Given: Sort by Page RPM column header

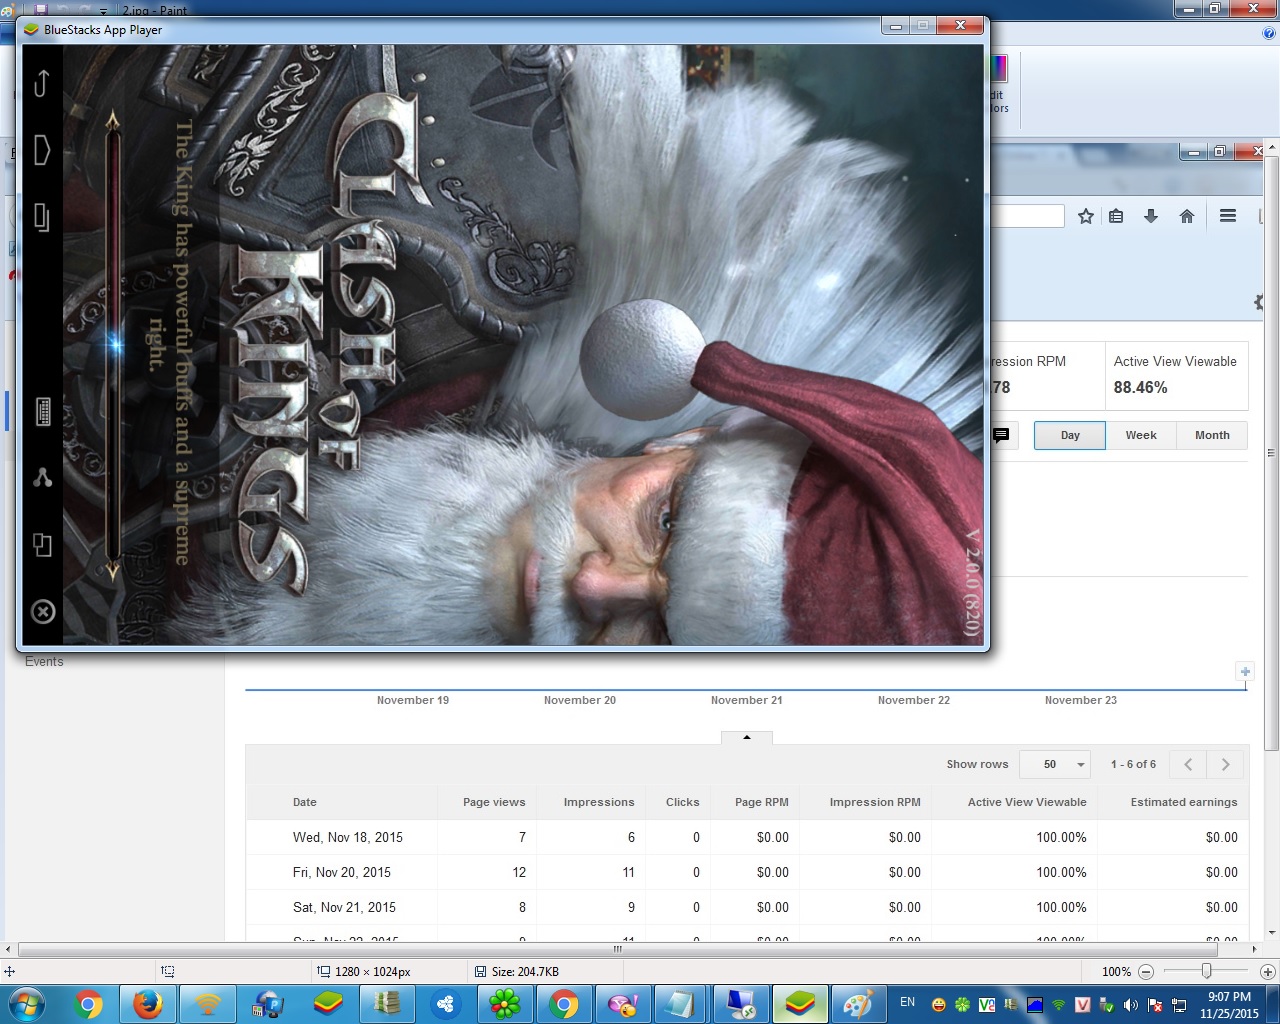Looking at the screenshot, I should (x=762, y=802).
